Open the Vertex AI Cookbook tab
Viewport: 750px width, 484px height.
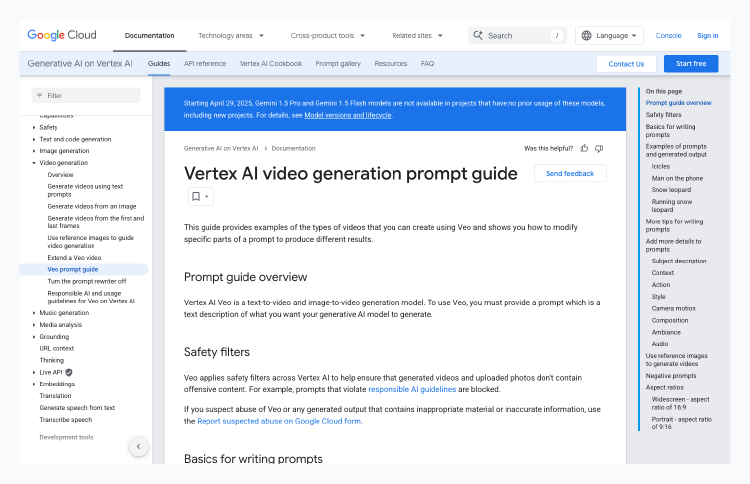click(x=271, y=64)
